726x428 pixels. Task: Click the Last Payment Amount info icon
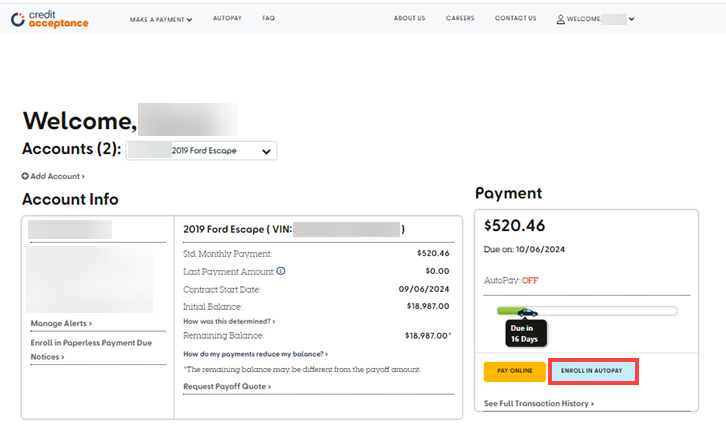click(281, 271)
